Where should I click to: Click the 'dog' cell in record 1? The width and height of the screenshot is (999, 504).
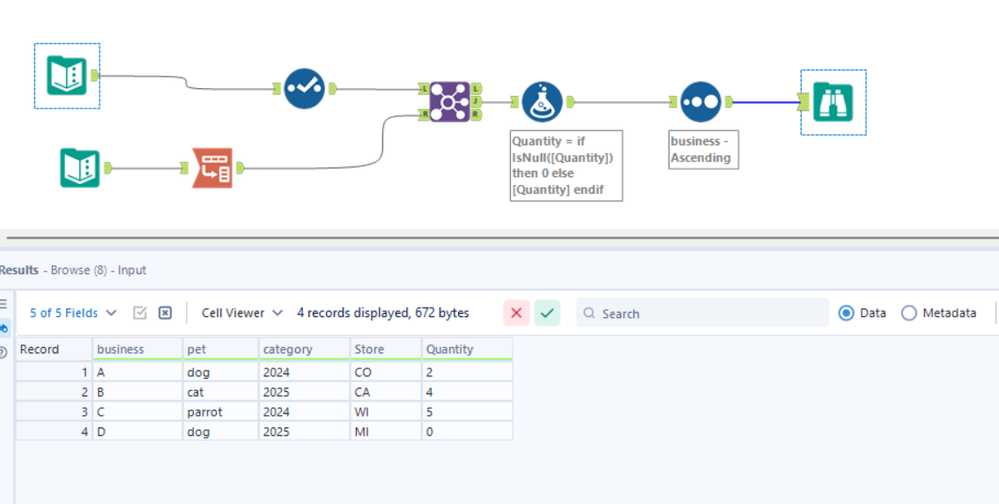[x=220, y=372]
